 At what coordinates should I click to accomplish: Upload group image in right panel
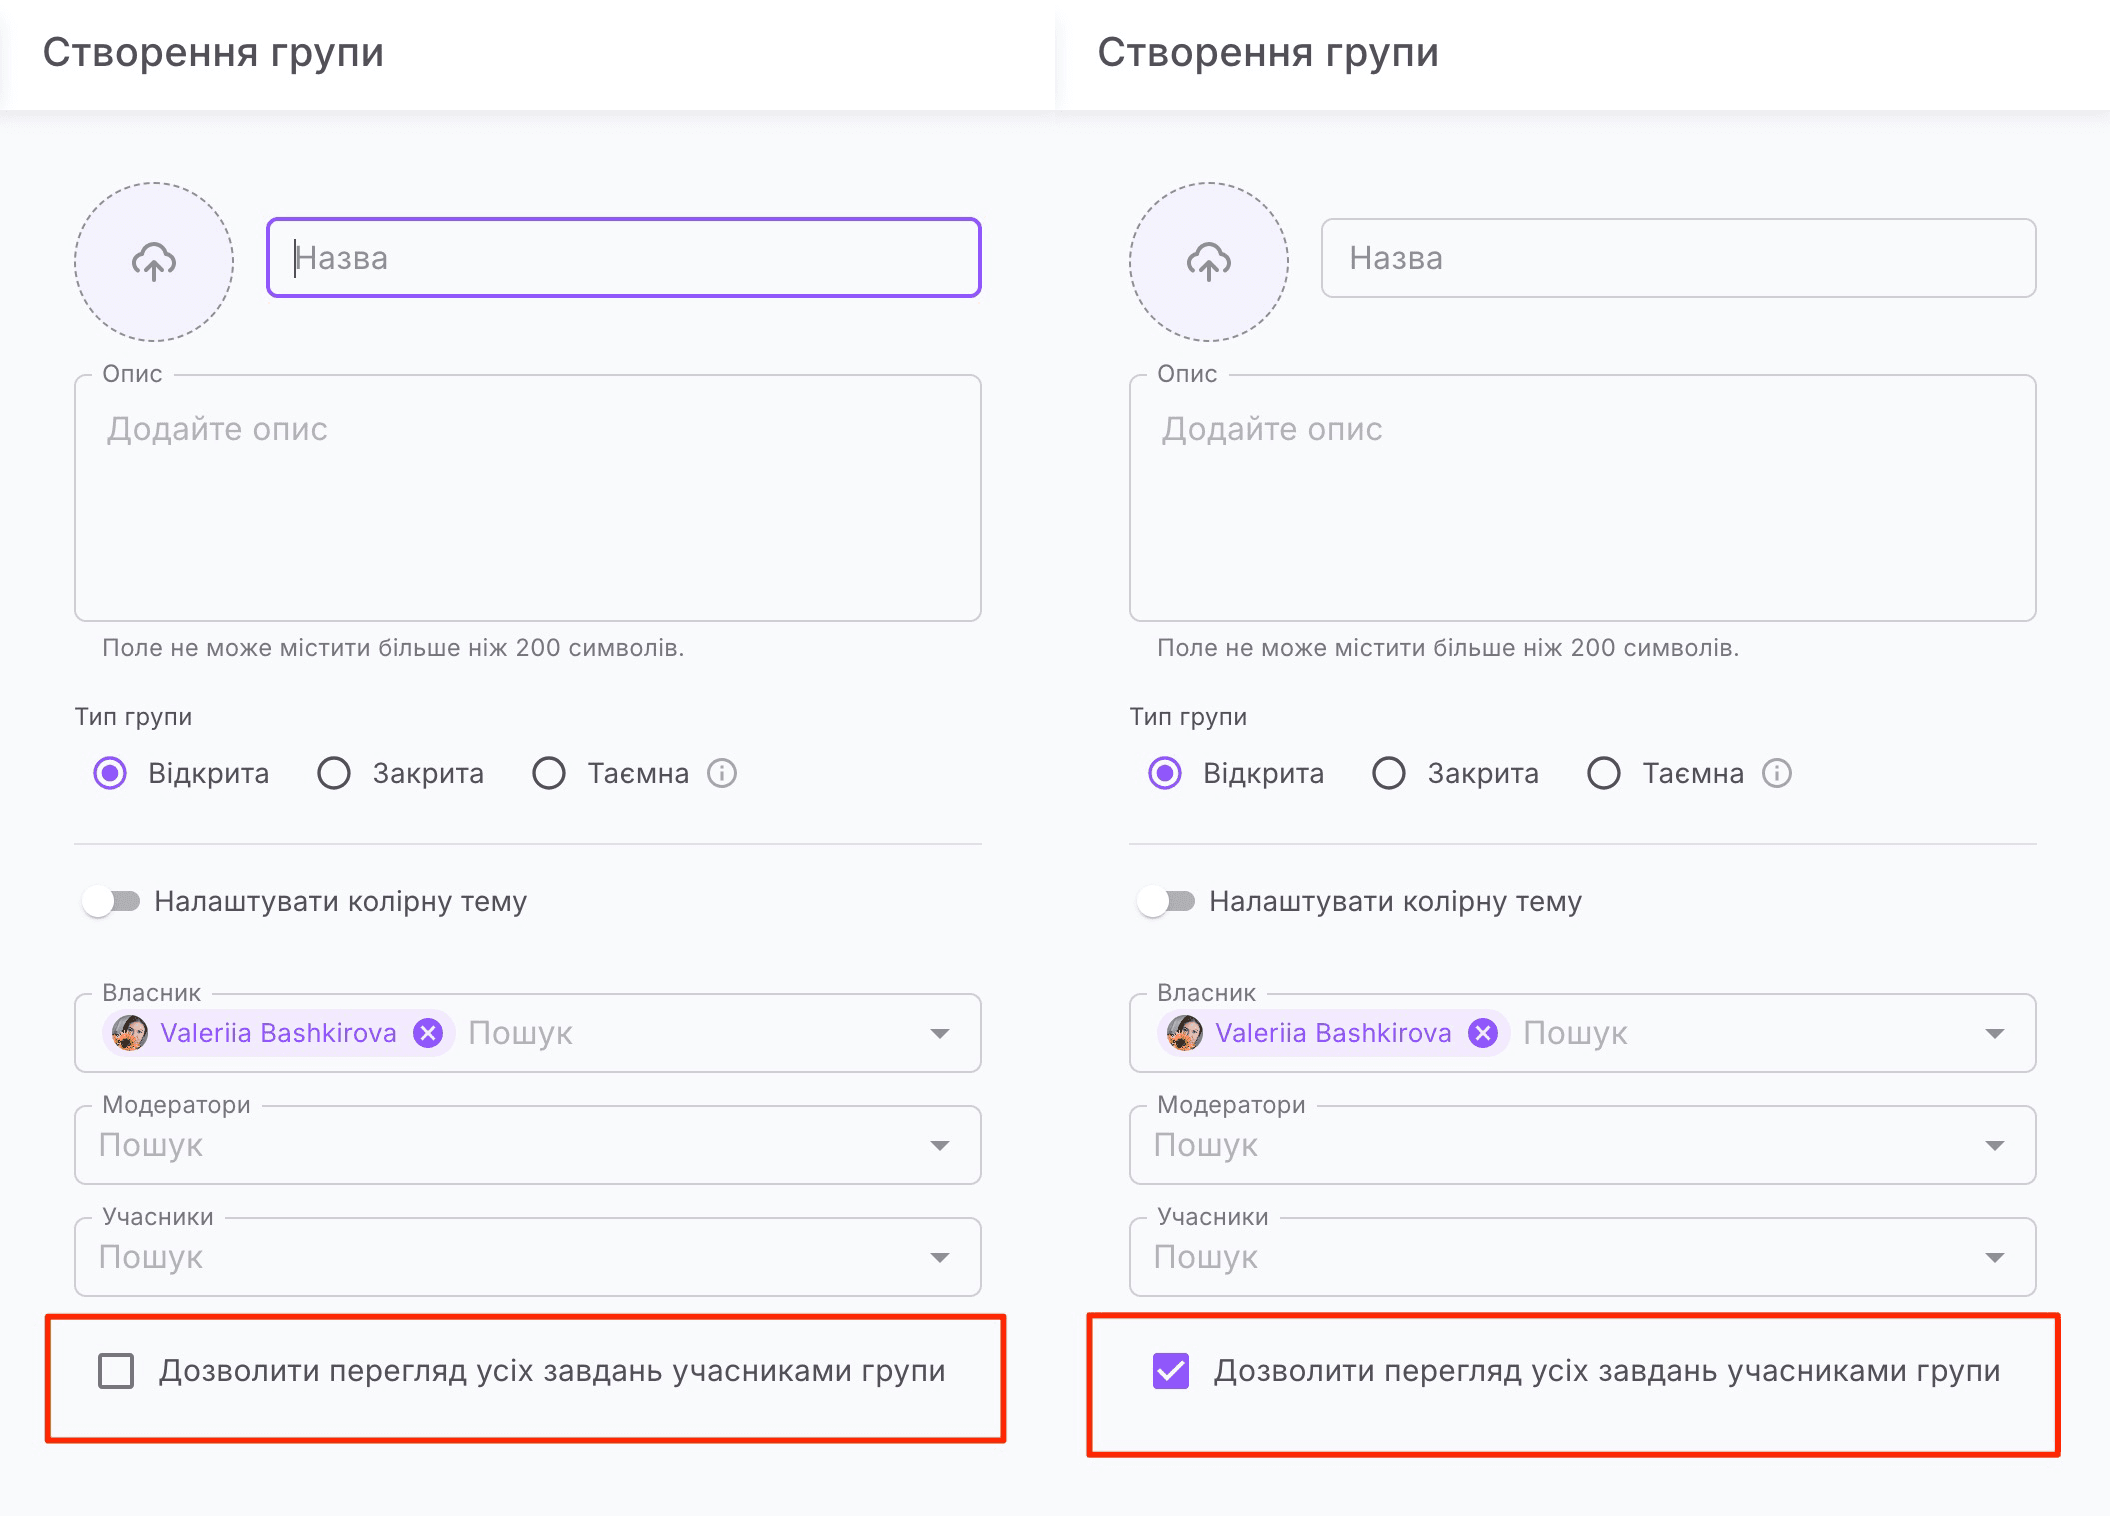tap(1209, 262)
